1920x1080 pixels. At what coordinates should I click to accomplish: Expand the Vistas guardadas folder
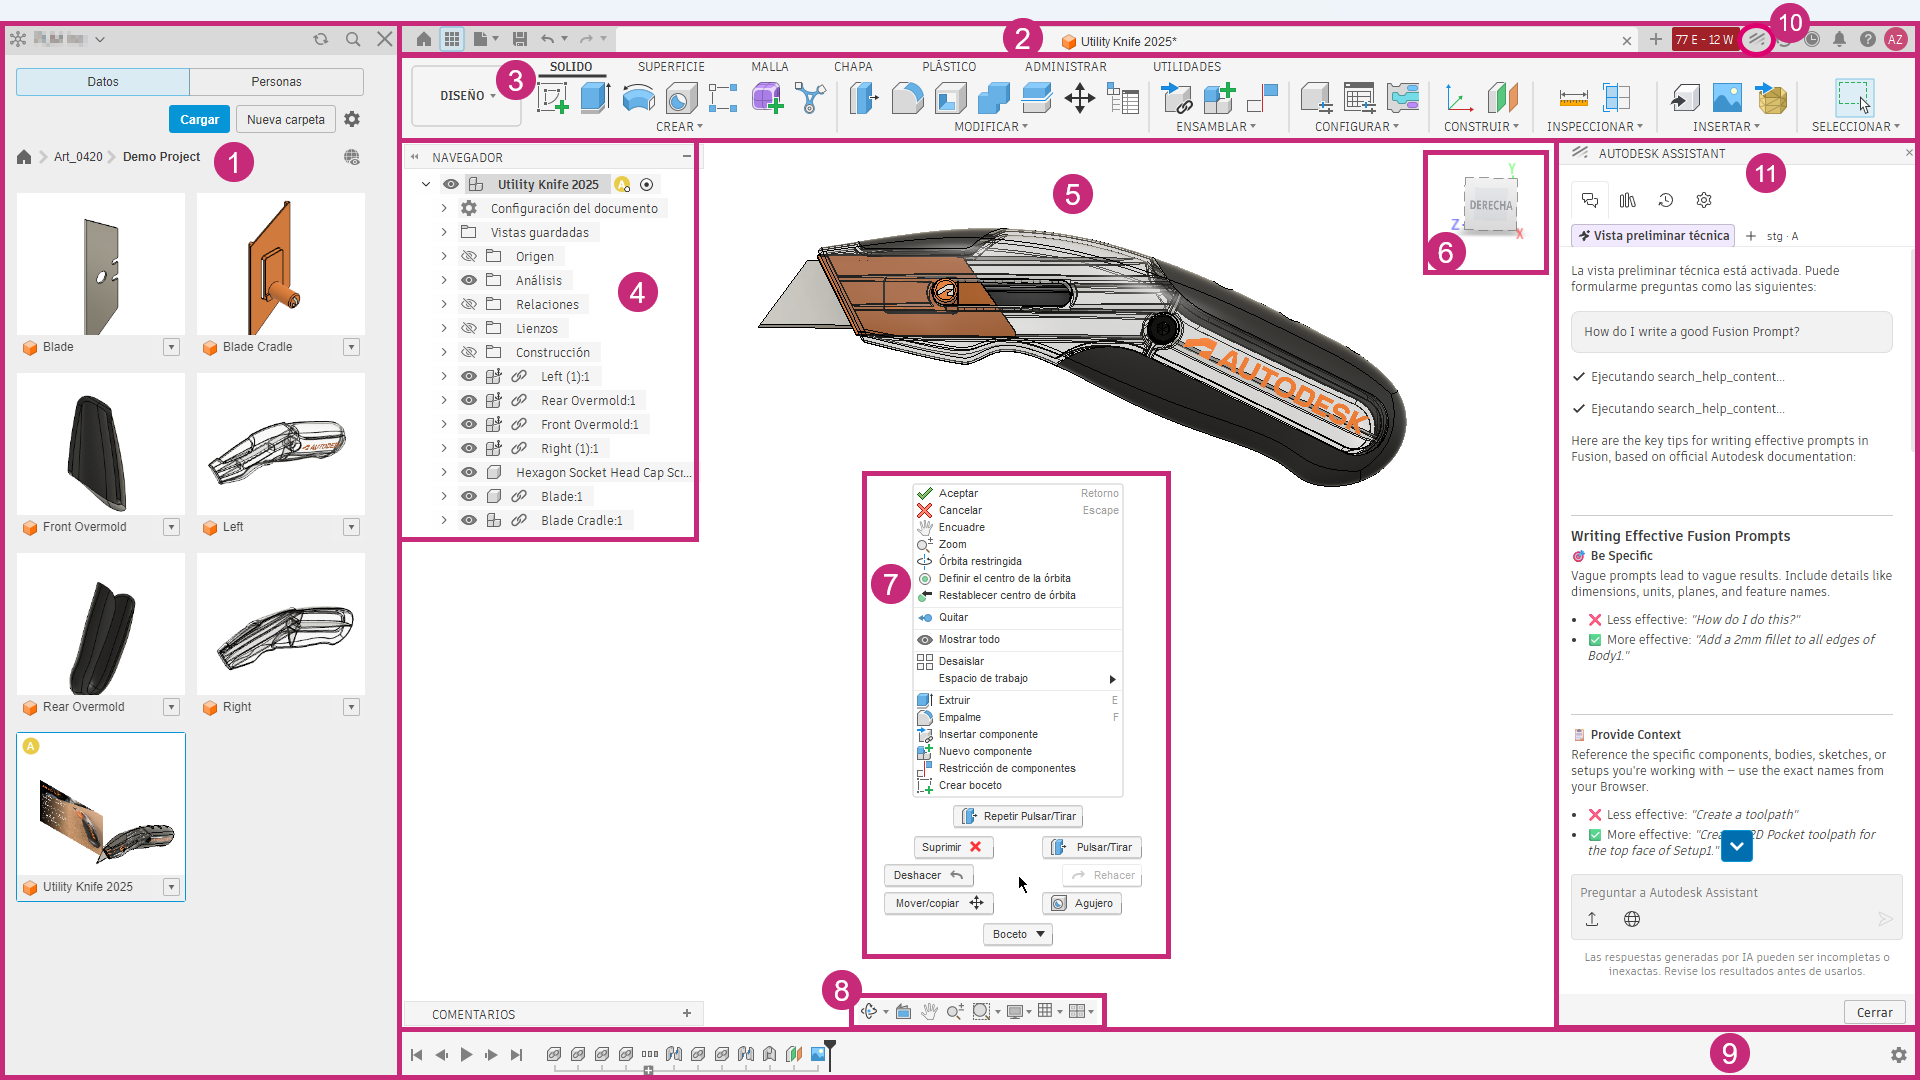[444, 232]
